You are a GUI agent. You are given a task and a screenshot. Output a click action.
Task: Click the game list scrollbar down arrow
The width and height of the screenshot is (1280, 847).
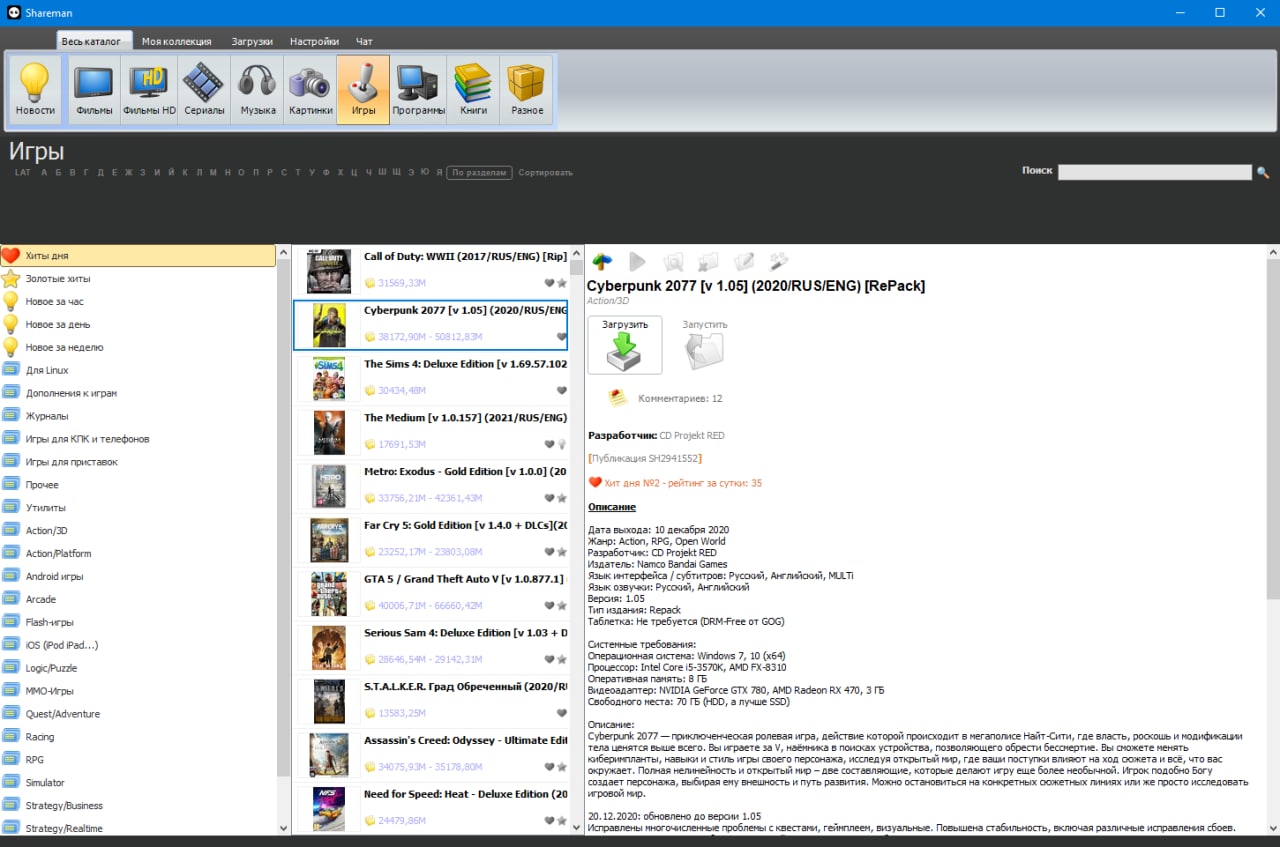click(x=576, y=827)
